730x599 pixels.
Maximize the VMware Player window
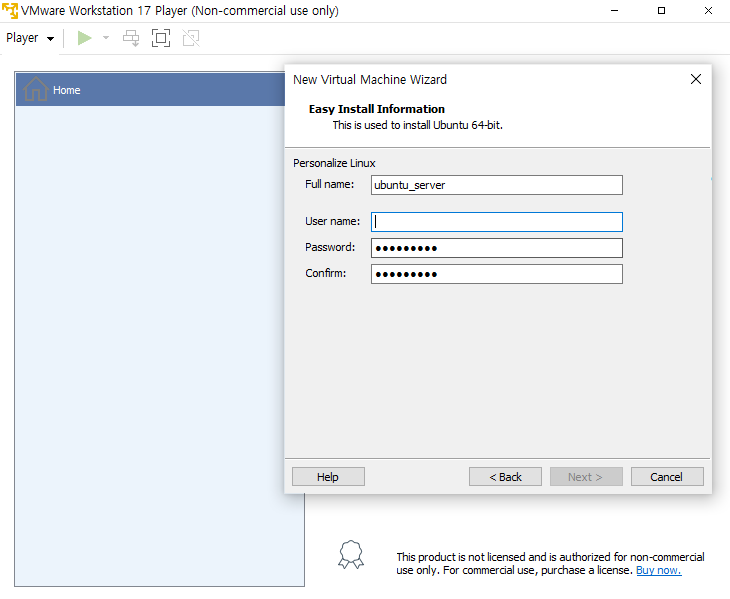661,10
